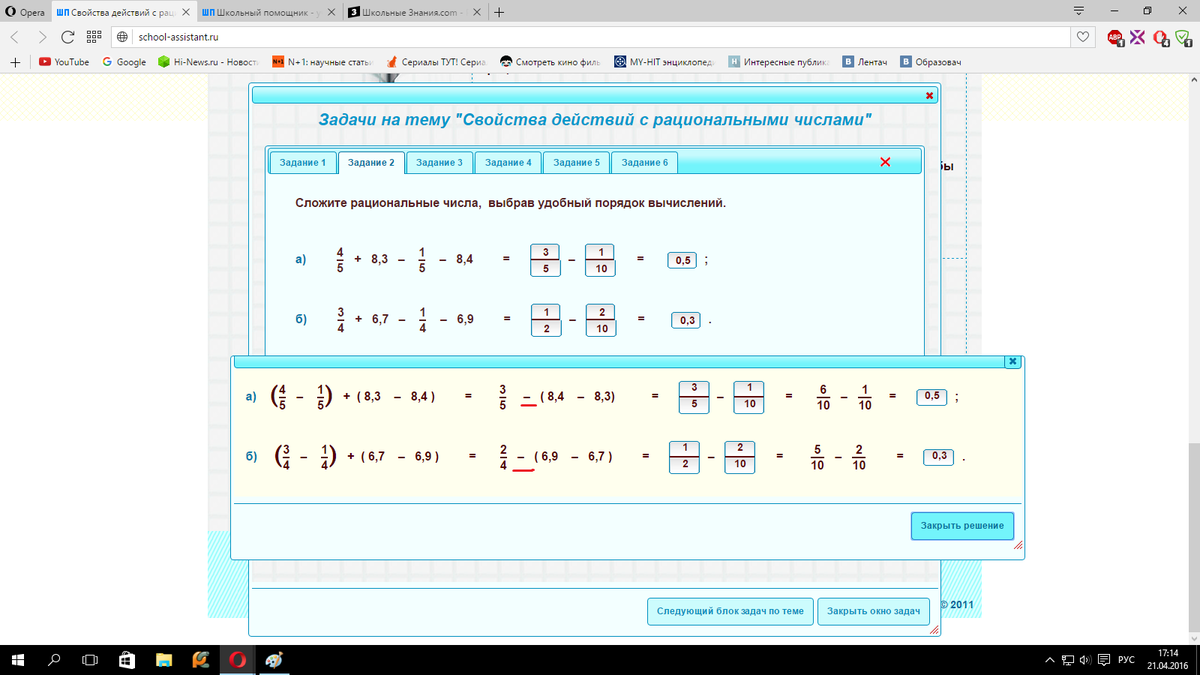Open Windows Store from the taskbar
This screenshot has height=675, width=1200.
[127, 660]
